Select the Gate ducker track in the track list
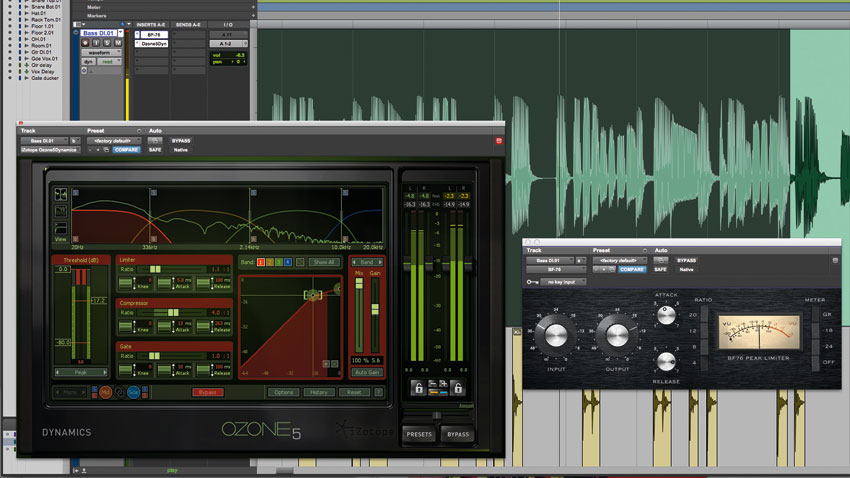The image size is (850, 478). pos(44,78)
